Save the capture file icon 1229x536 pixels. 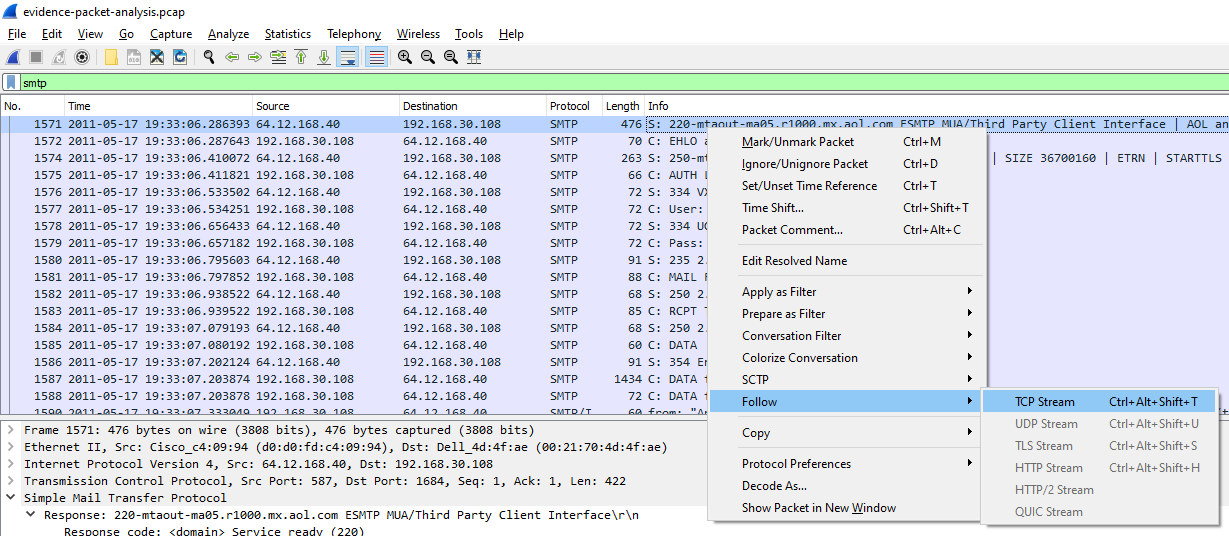[134, 57]
